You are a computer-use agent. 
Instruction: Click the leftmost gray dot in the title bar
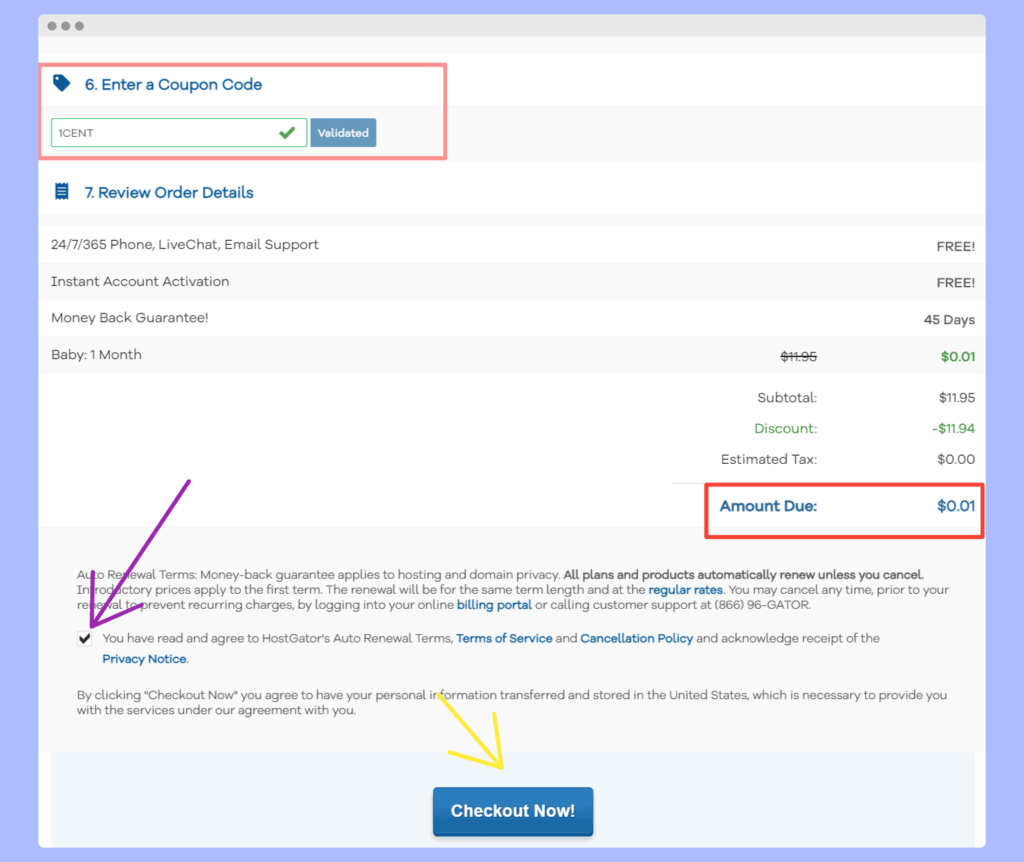(x=52, y=25)
